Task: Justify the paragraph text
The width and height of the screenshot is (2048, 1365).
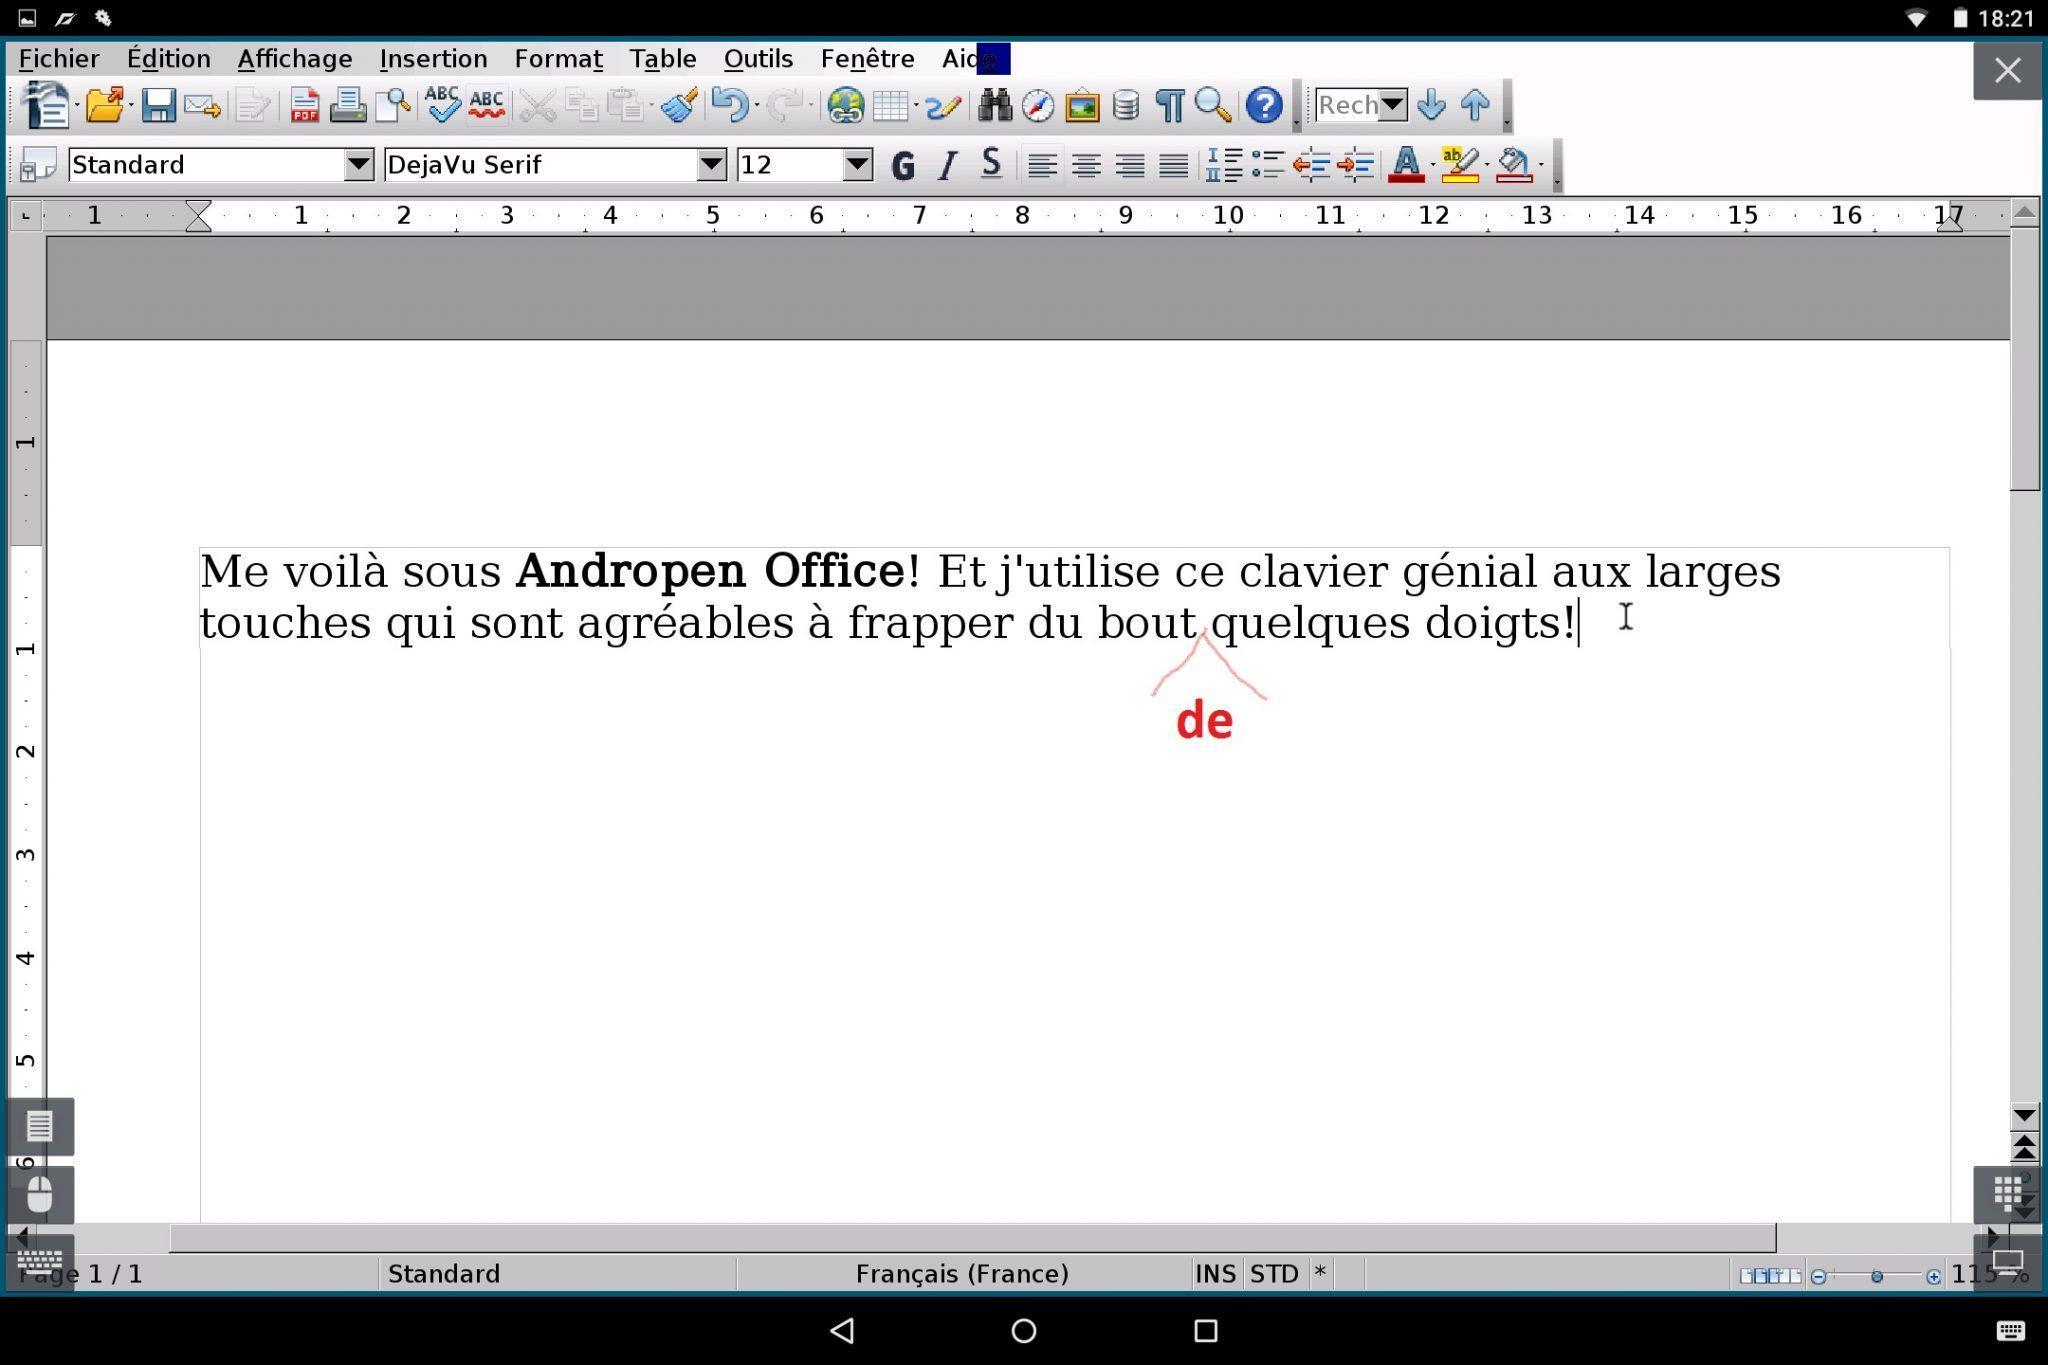Action: (x=1174, y=165)
